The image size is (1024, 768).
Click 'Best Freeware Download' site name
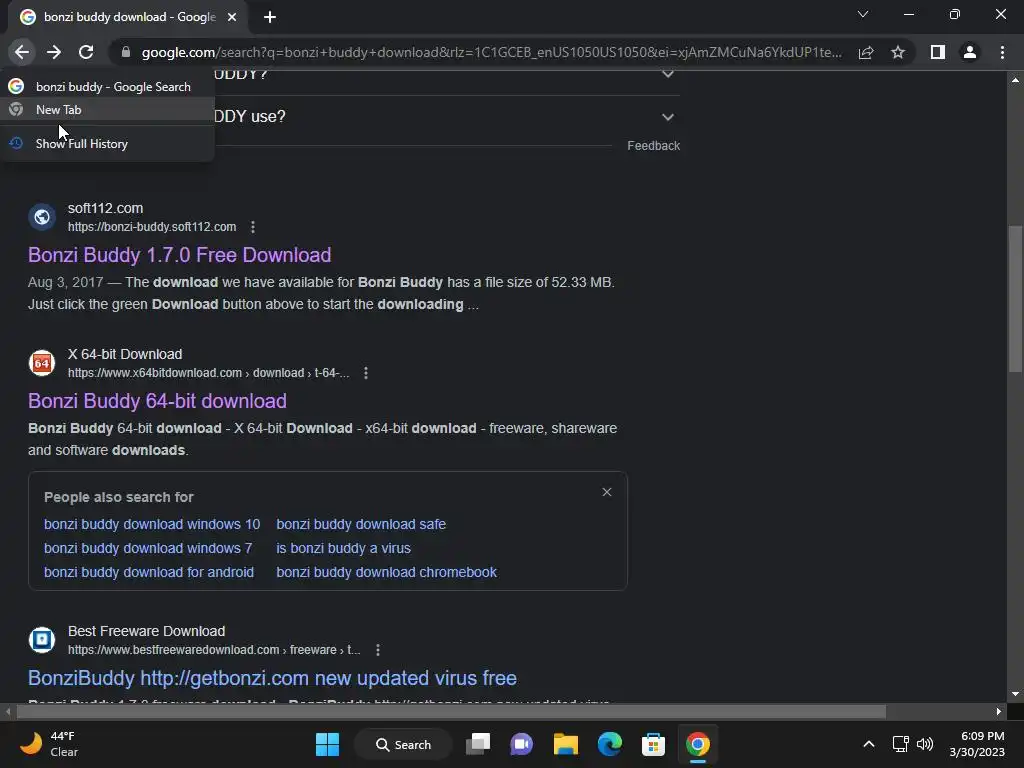pos(146,632)
